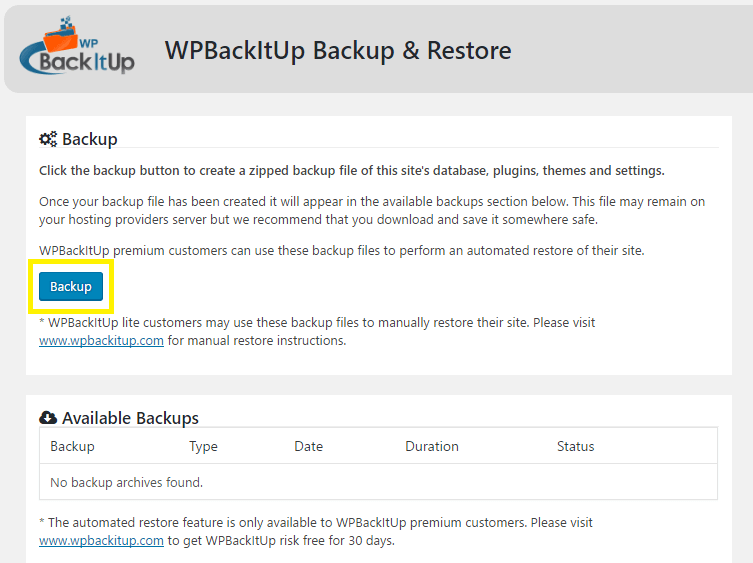Click the 'automated restore feature' footnote text
This screenshot has height=563, width=753.
click(x=316, y=531)
